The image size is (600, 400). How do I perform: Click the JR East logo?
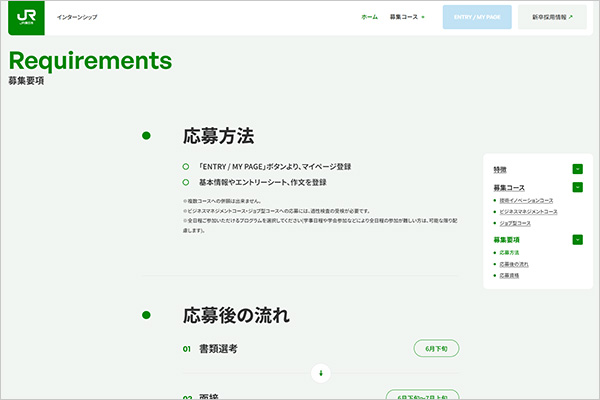(26, 18)
